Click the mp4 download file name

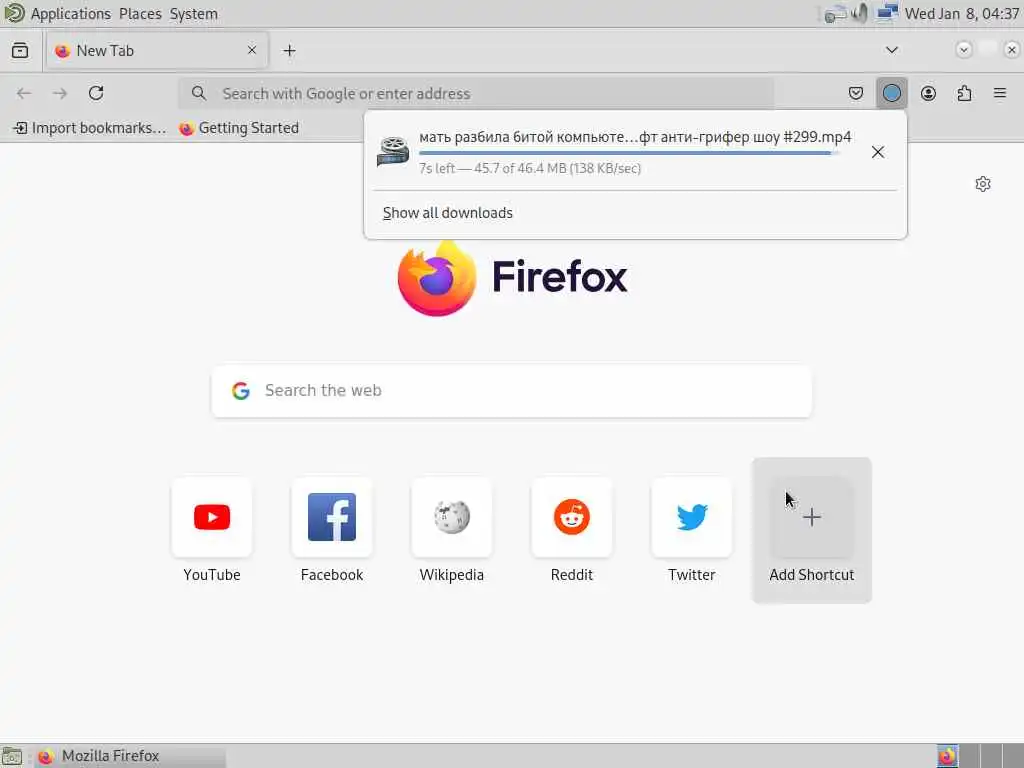click(x=635, y=137)
